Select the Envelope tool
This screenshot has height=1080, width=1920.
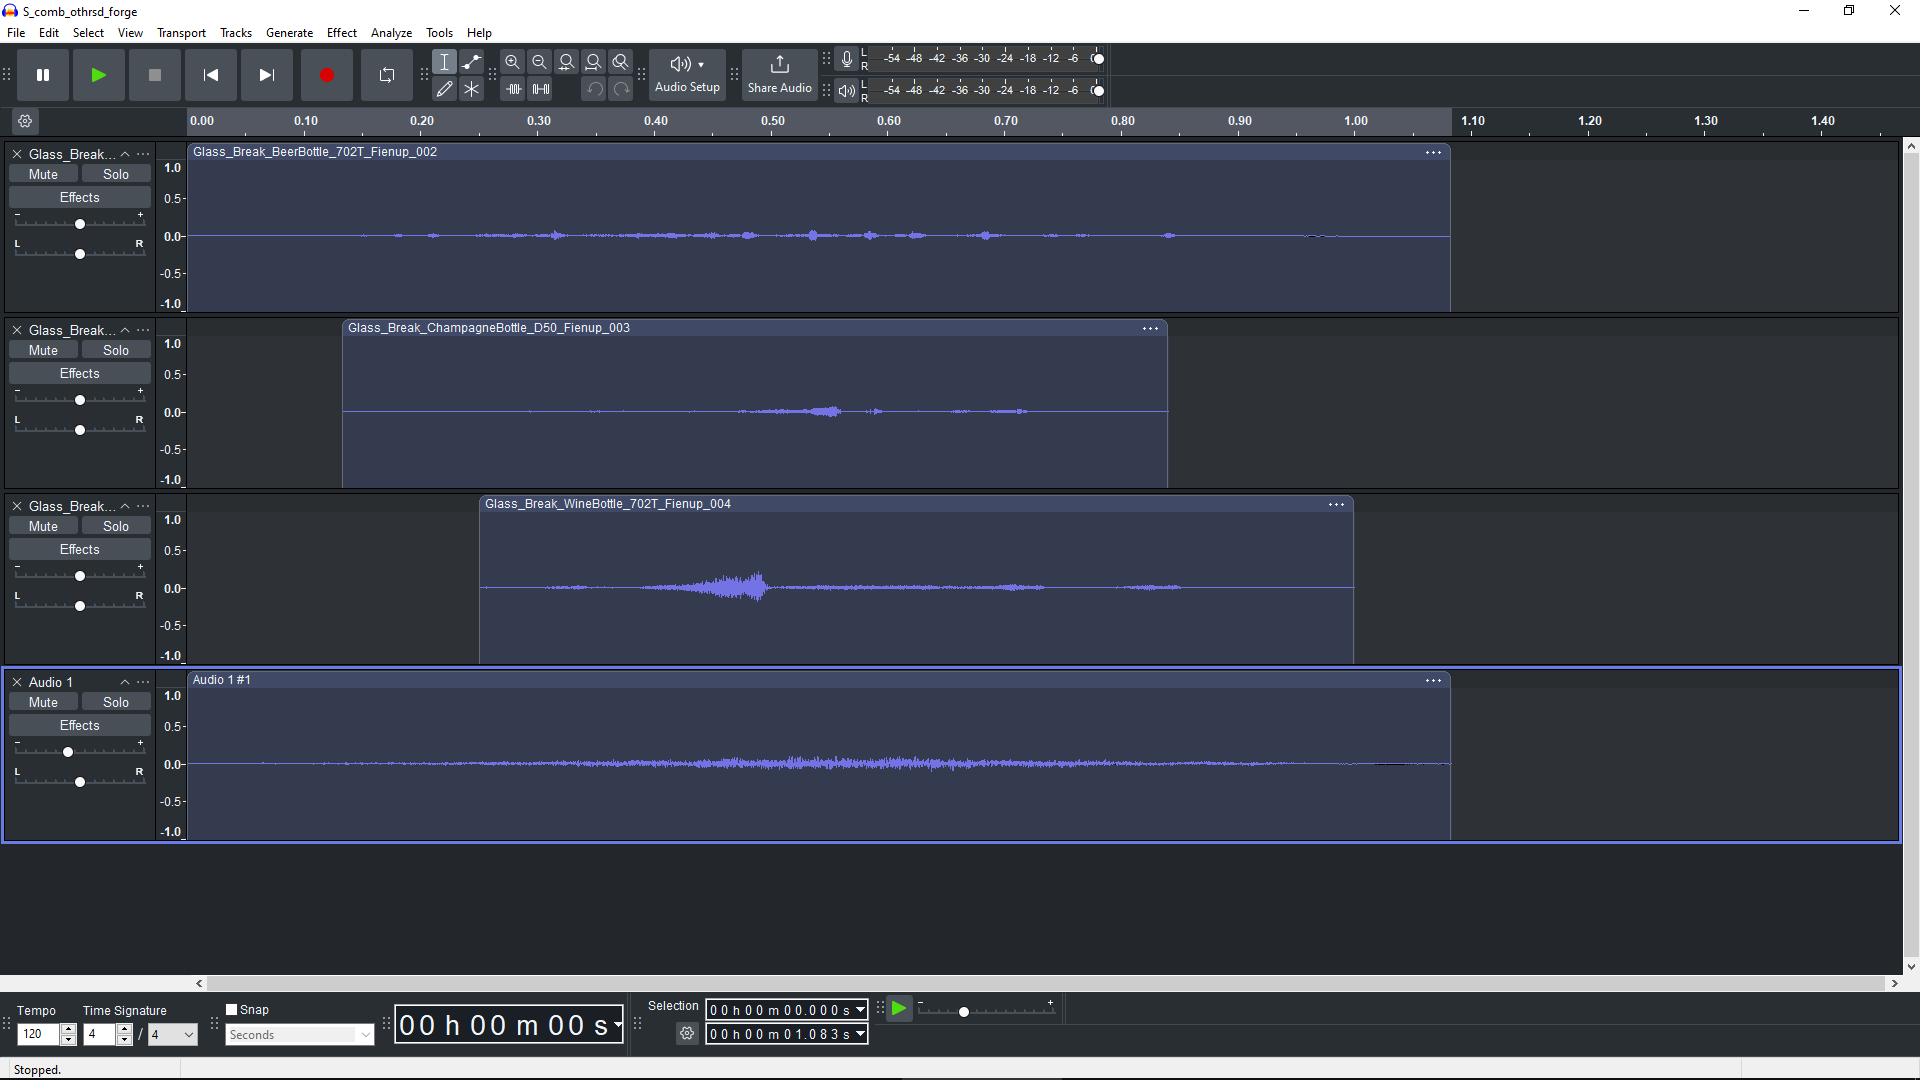pos(471,62)
